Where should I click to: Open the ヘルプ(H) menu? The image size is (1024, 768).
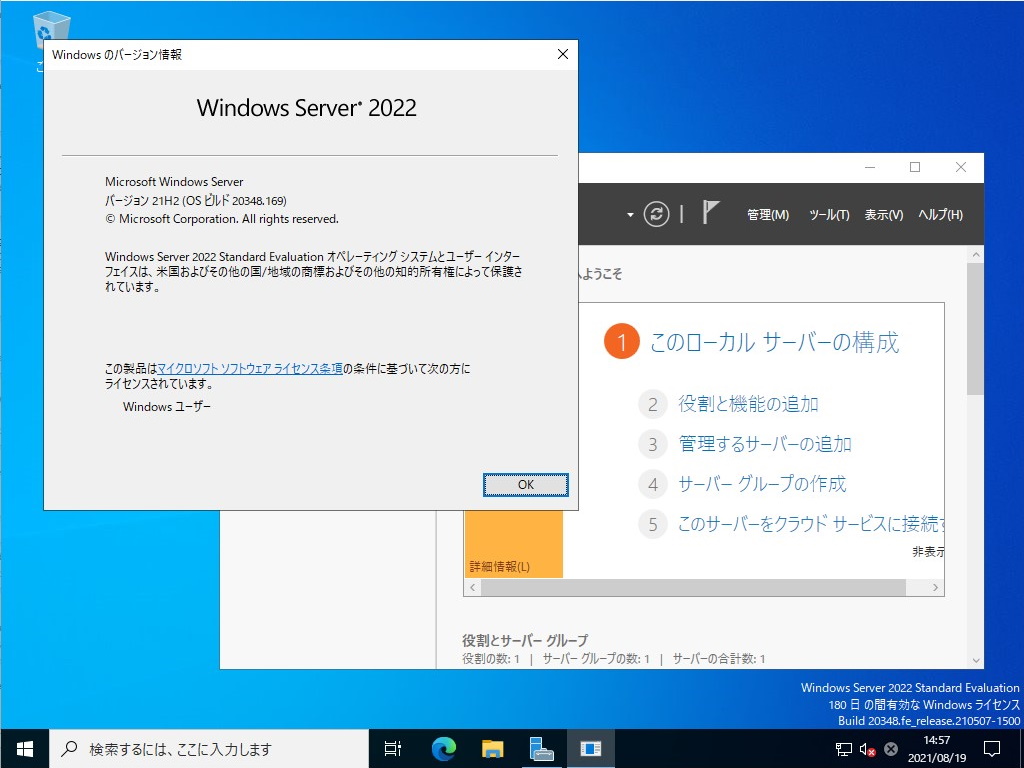coord(941,214)
